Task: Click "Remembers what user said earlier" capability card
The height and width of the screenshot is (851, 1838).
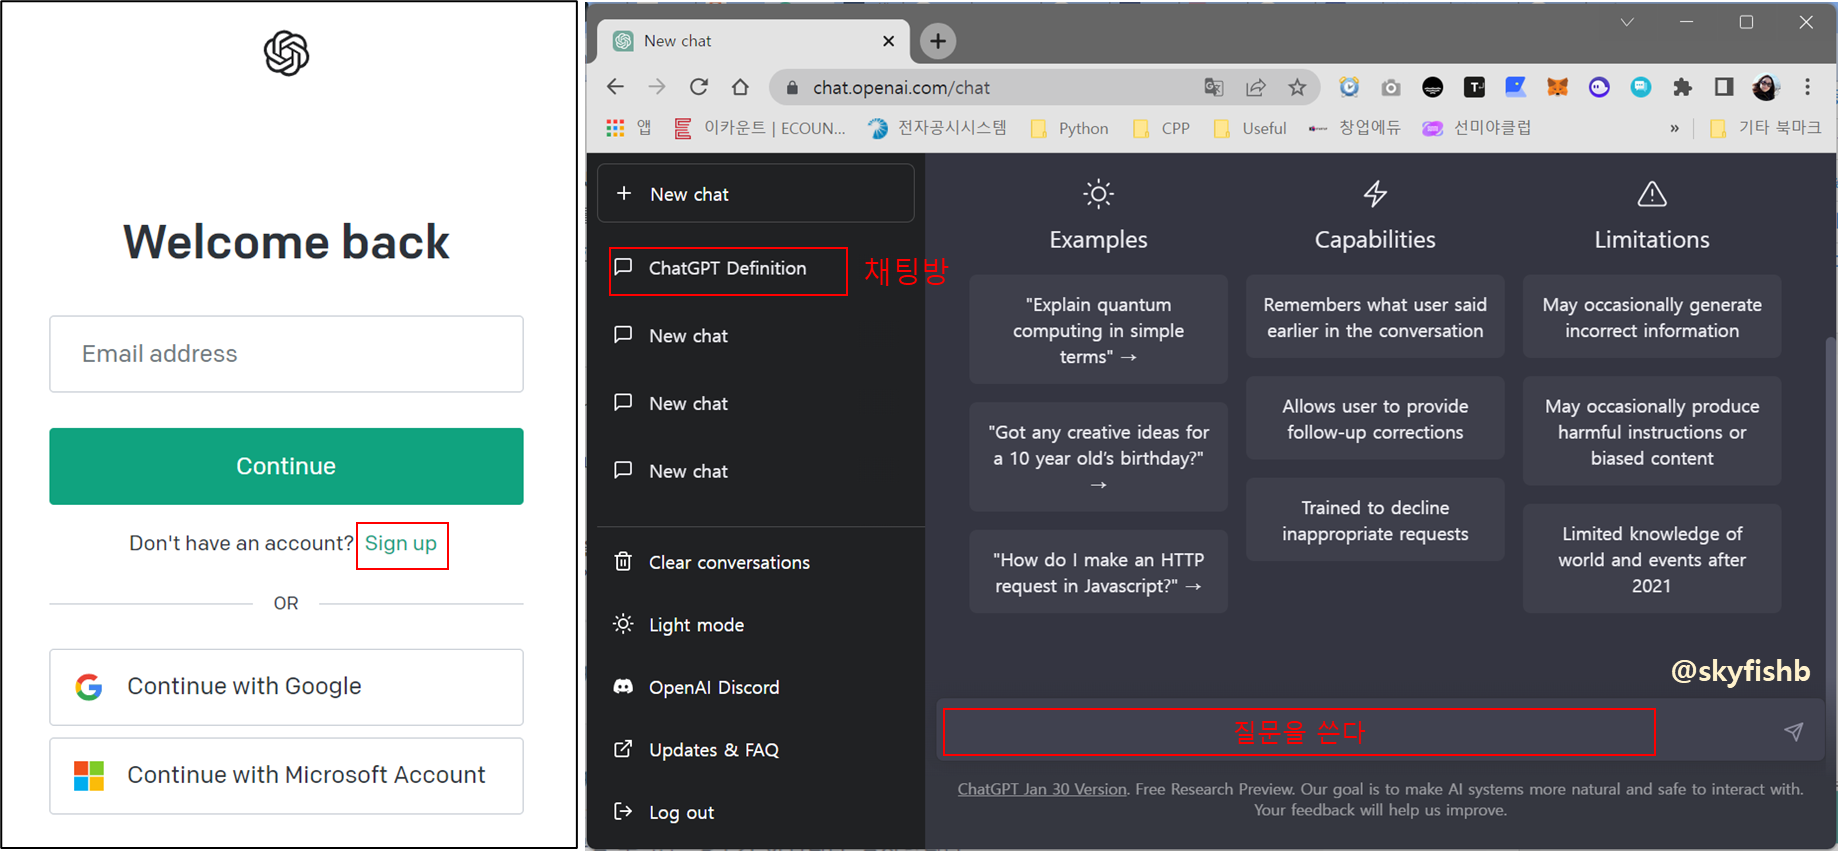Action: tap(1375, 317)
